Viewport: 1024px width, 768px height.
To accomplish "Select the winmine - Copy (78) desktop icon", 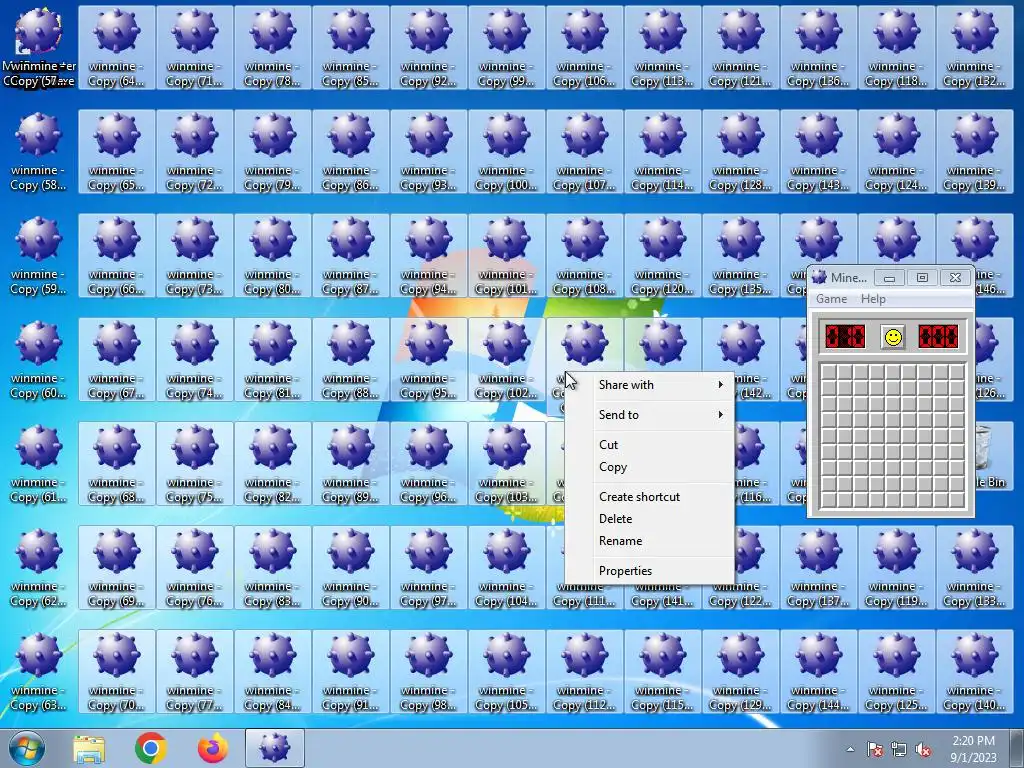I will [273, 48].
